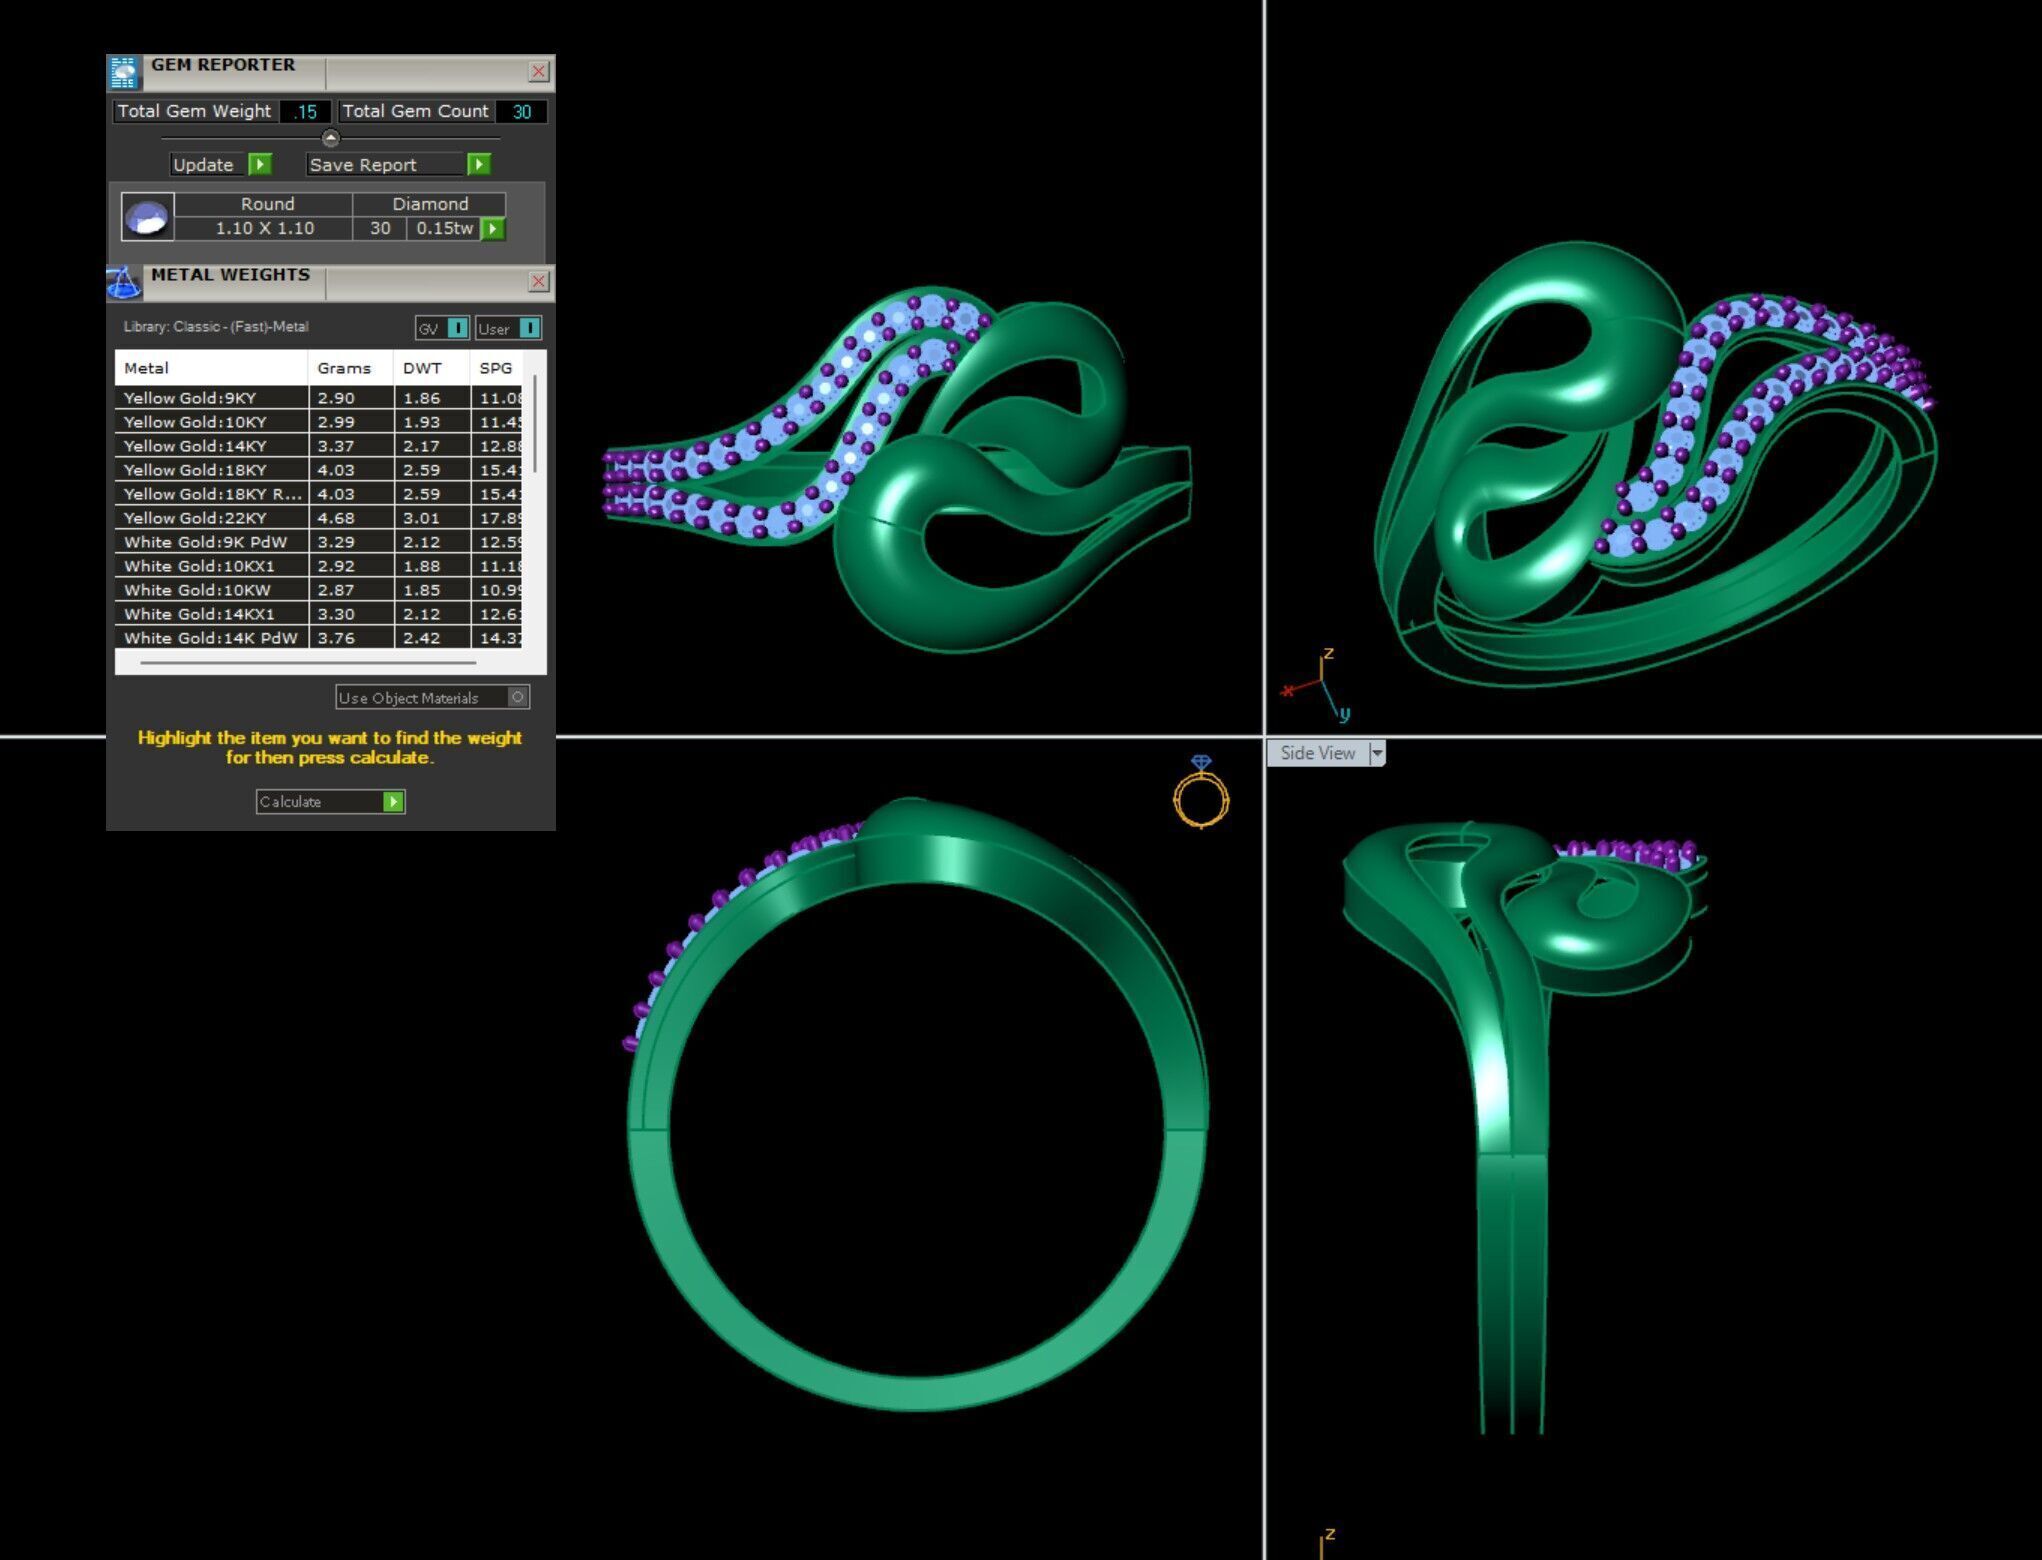Click the green arrow beside 0.15tw

(493, 228)
